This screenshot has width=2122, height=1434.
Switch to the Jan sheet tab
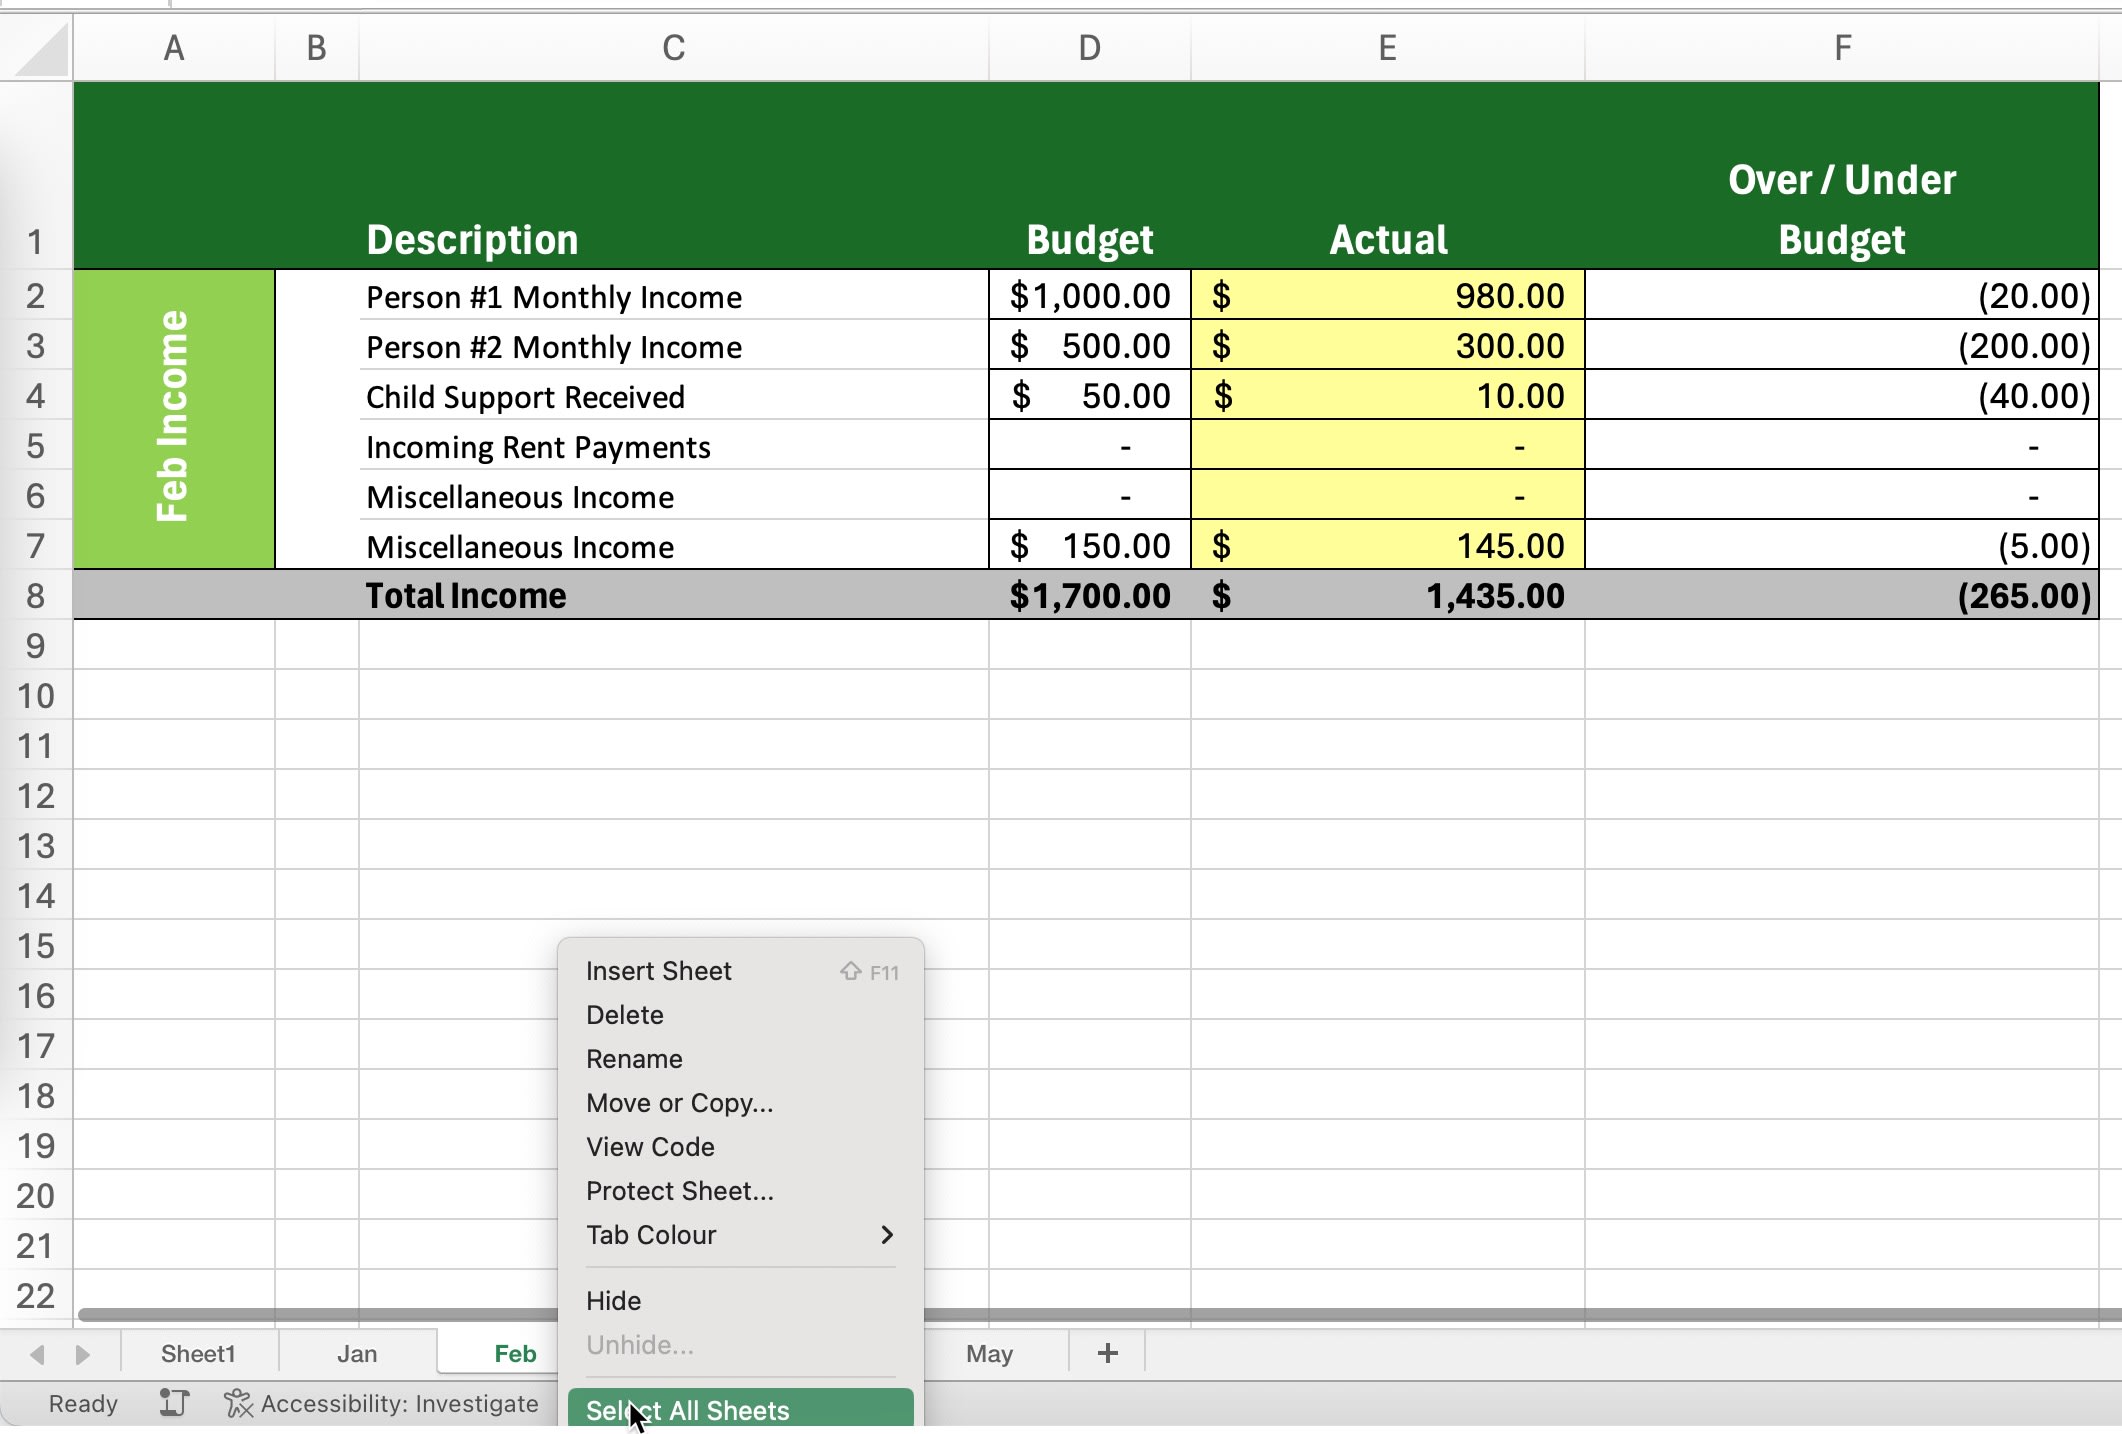pos(357,1353)
